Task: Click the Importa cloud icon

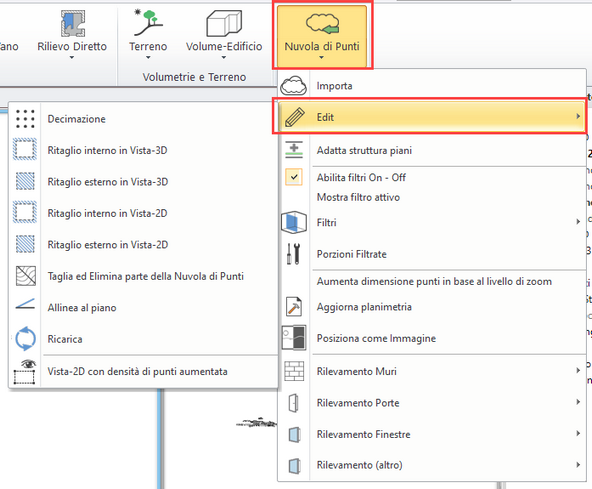Action: point(294,85)
